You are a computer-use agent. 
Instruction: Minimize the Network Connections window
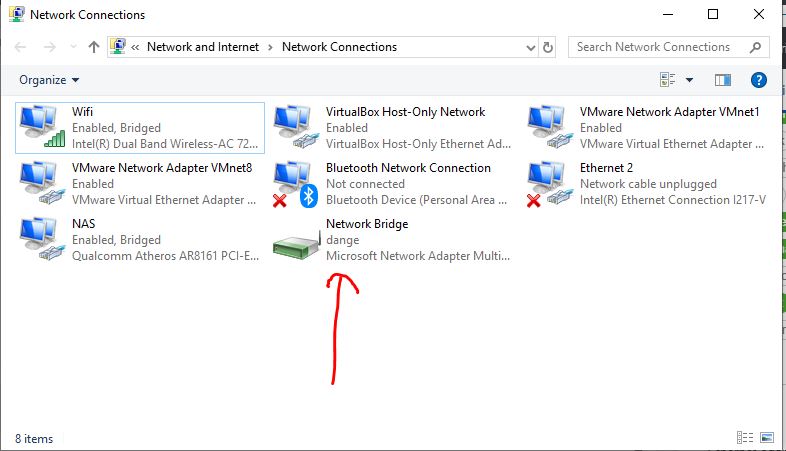(668, 14)
